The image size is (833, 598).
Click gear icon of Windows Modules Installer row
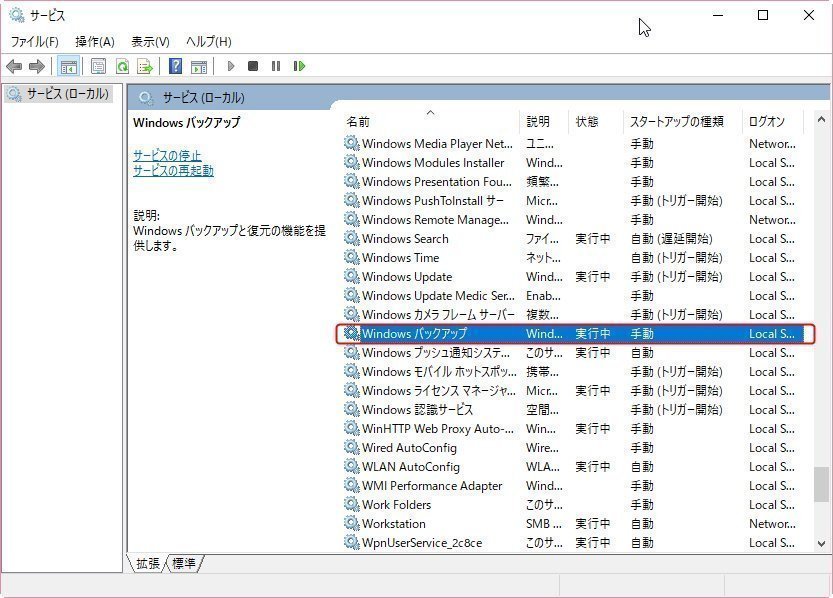351,162
